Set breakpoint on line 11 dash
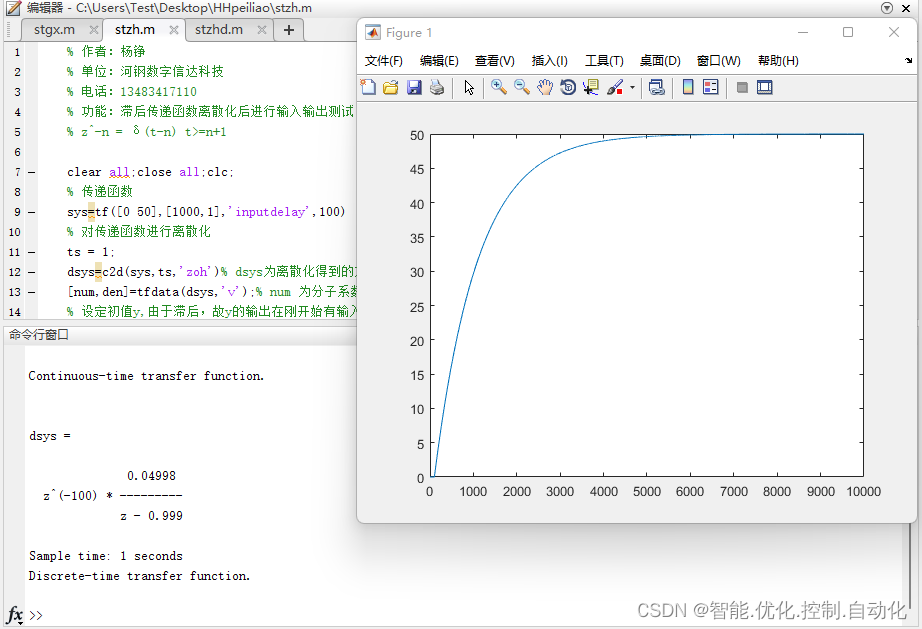The image size is (922, 629). point(32,252)
